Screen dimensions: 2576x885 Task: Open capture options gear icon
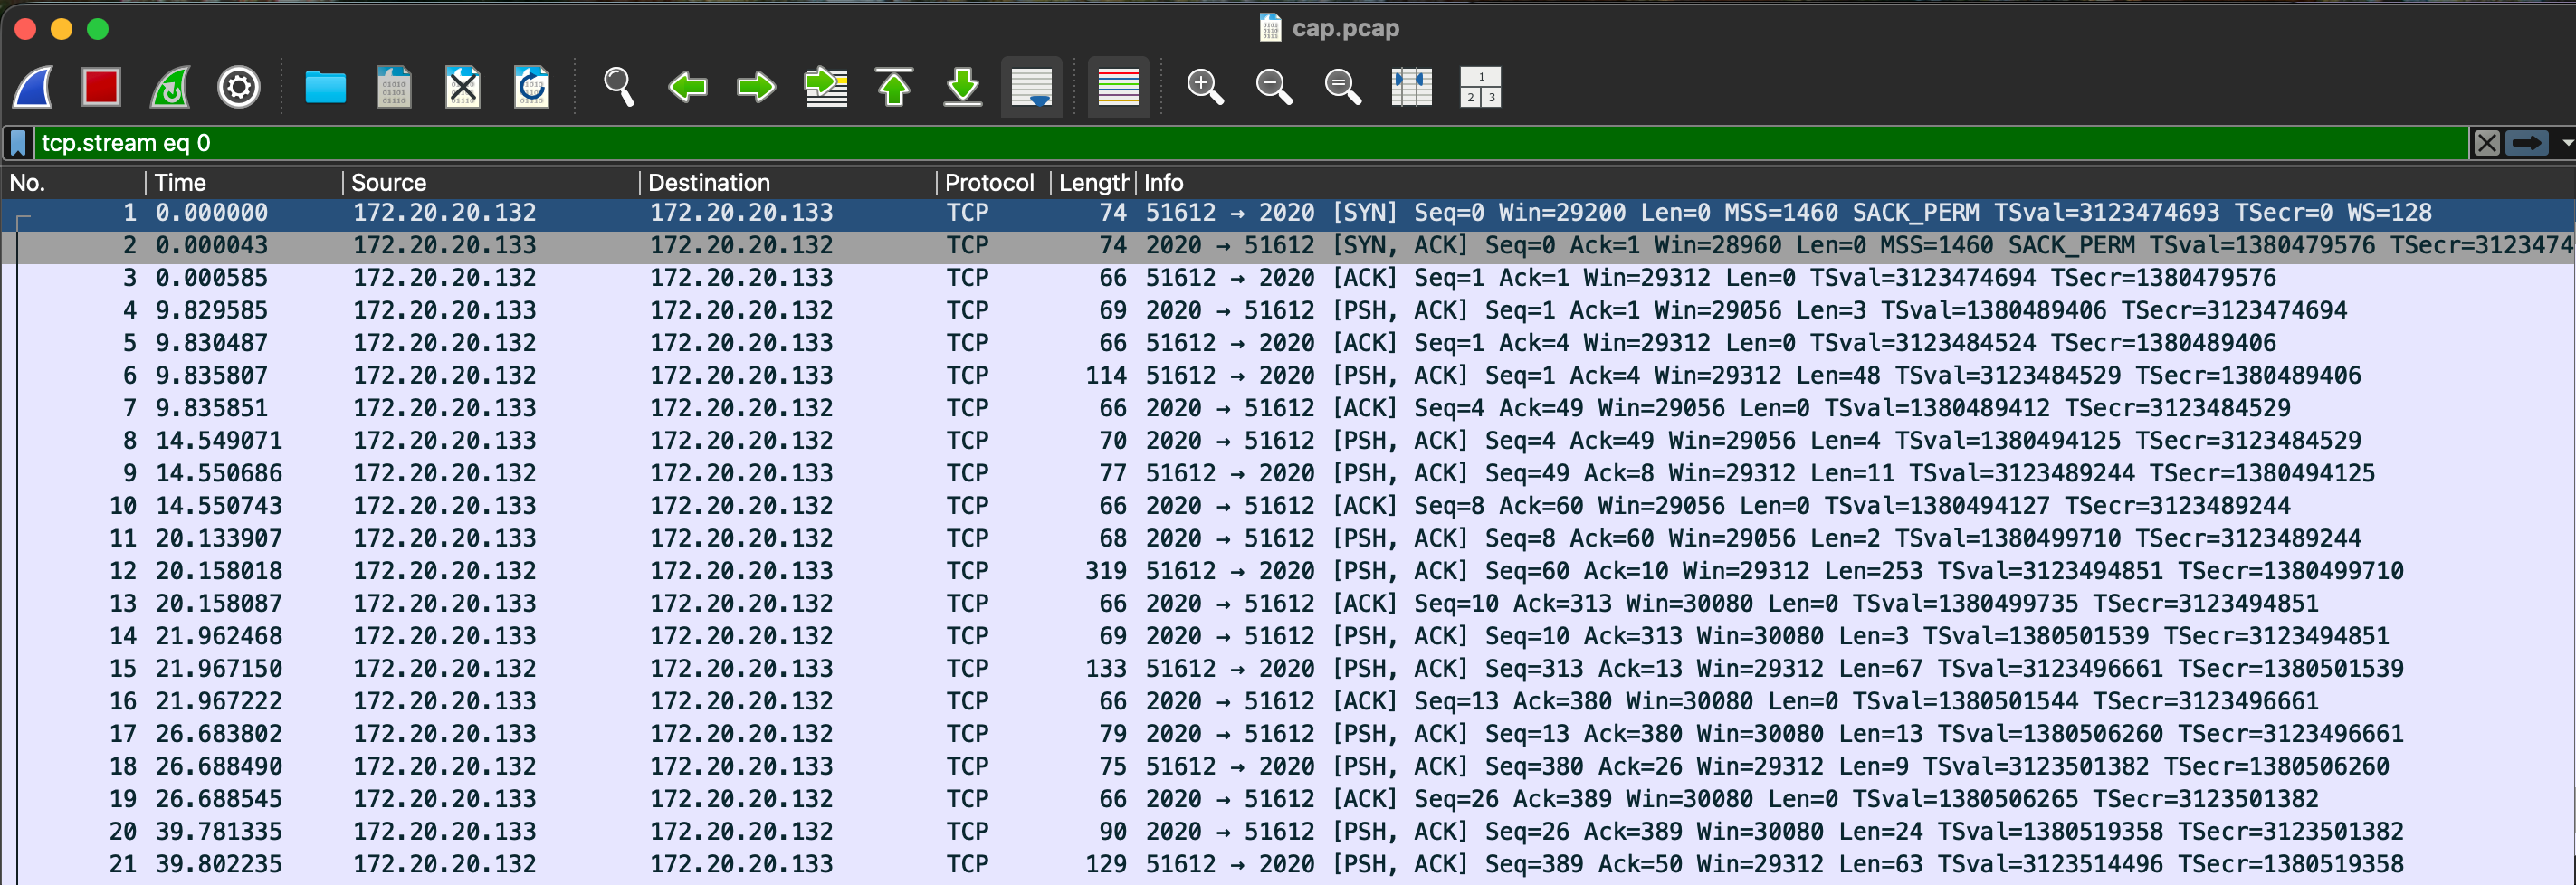coord(239,88)
